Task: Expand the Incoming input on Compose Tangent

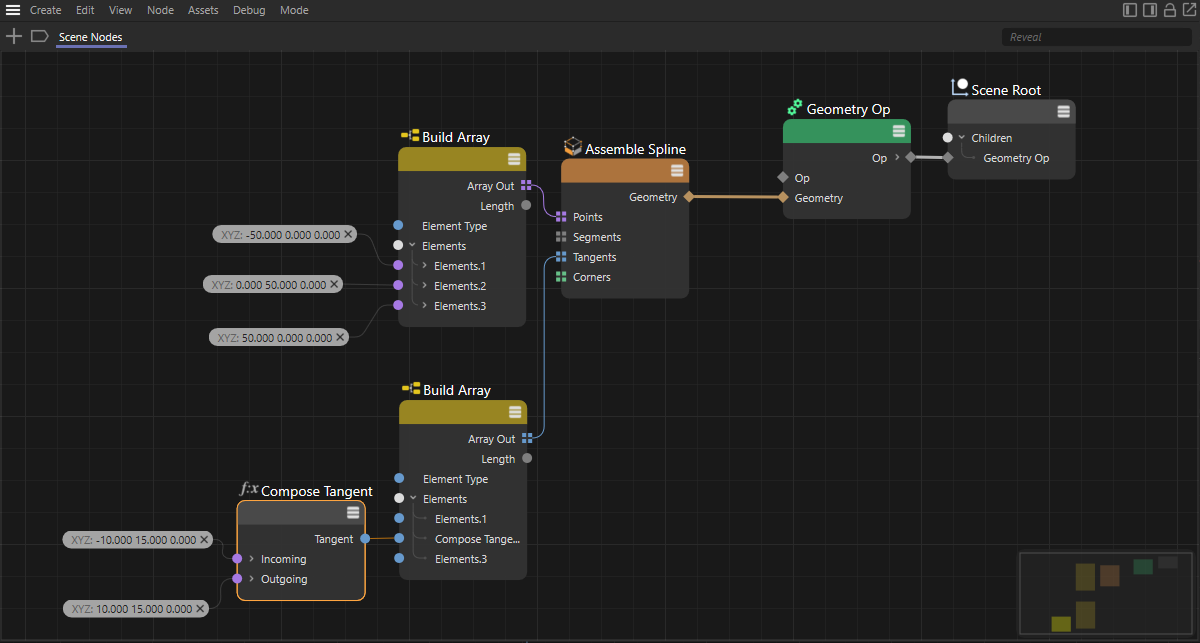Action: (x=251, y=559)
